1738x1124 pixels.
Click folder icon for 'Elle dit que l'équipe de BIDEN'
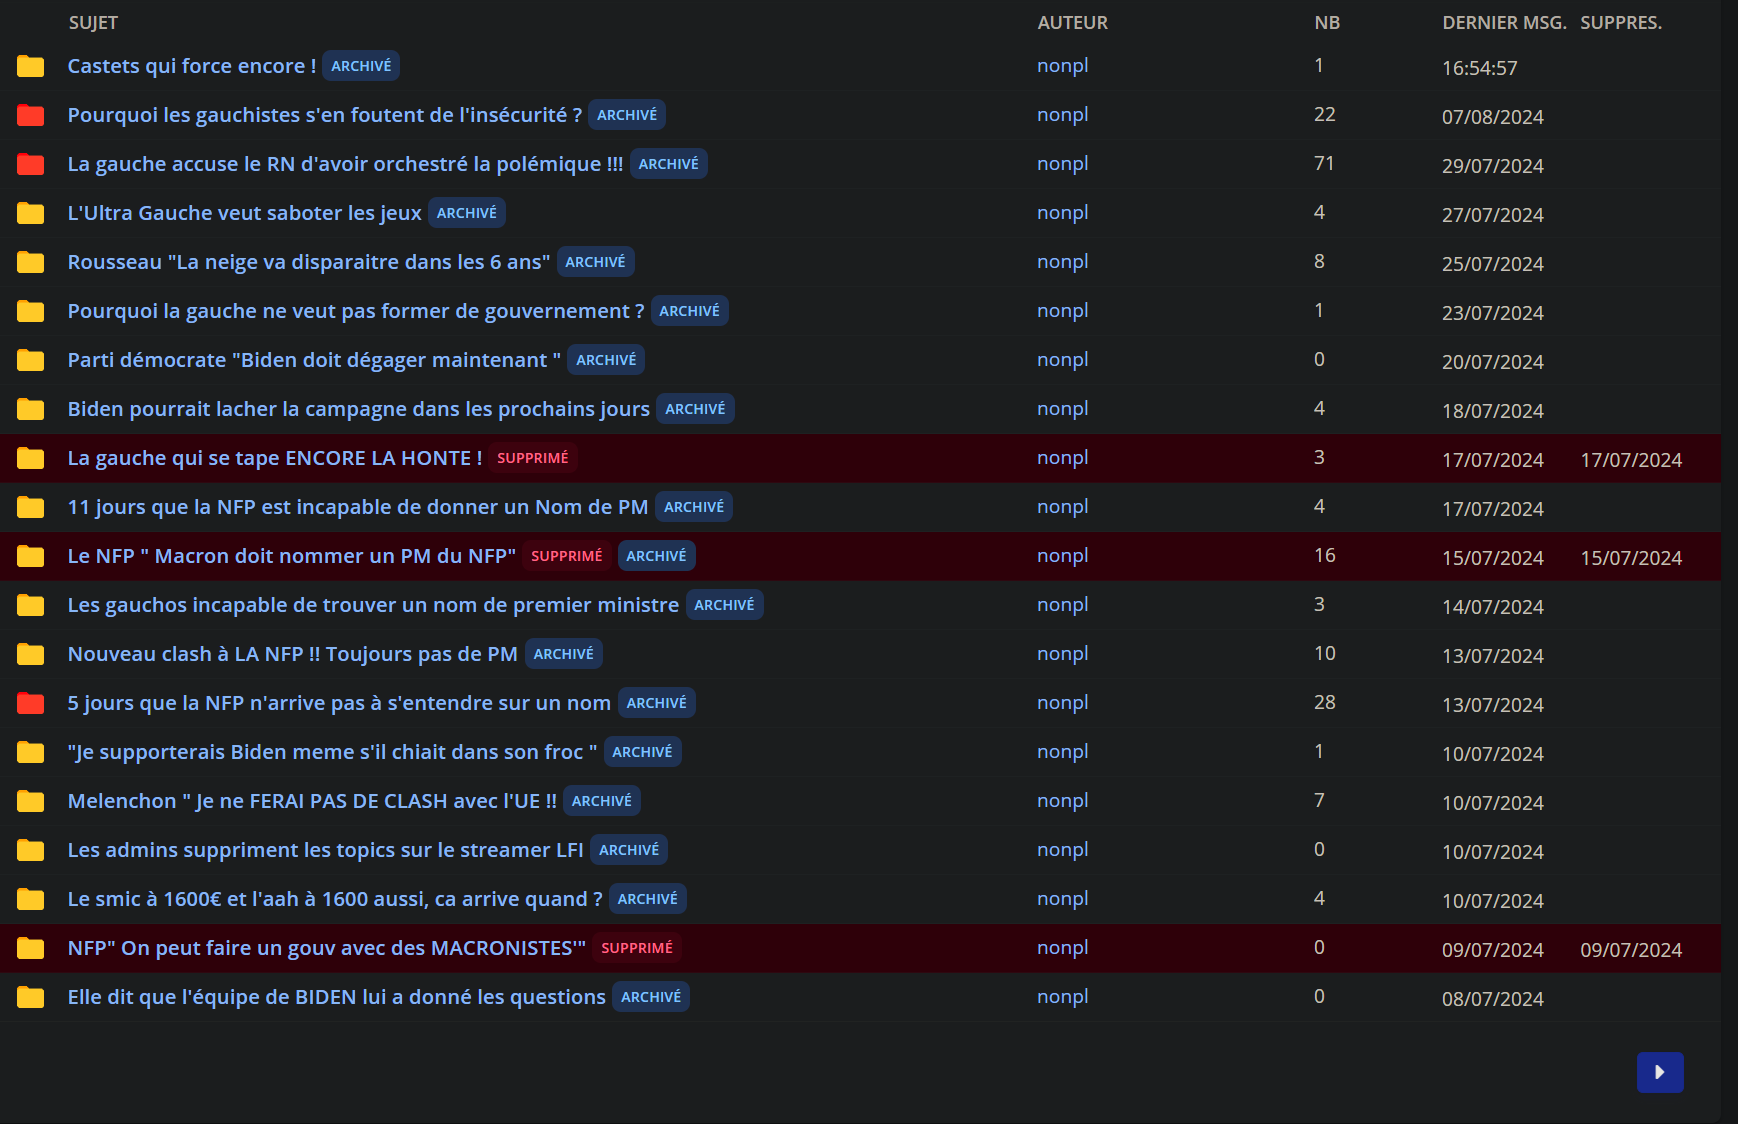(31, 997)
